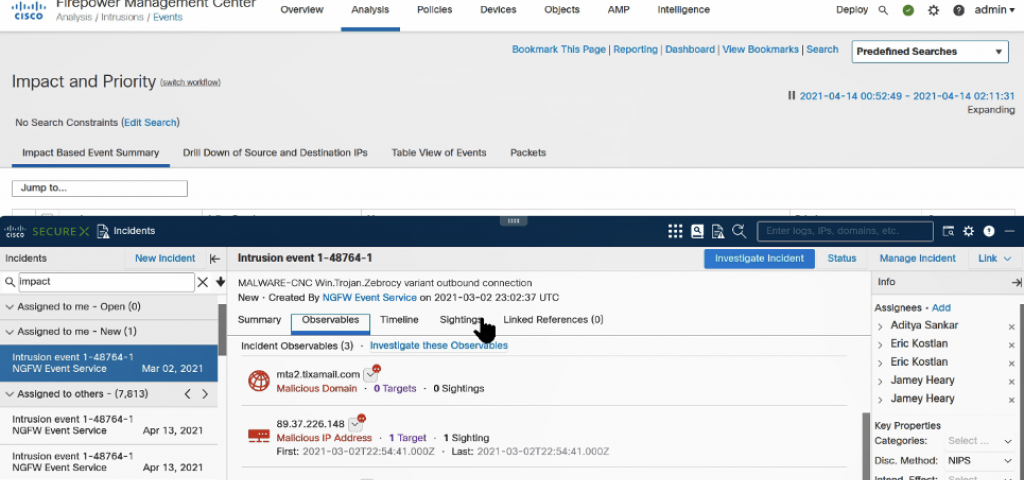Switch to incident Summary tab
This screenshot has width=1024, height=480.
(x=259, y=320)
